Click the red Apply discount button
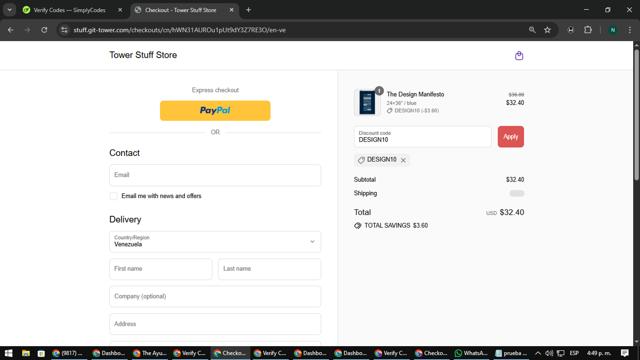Screen dimensions: 640x360 (511, 137)
